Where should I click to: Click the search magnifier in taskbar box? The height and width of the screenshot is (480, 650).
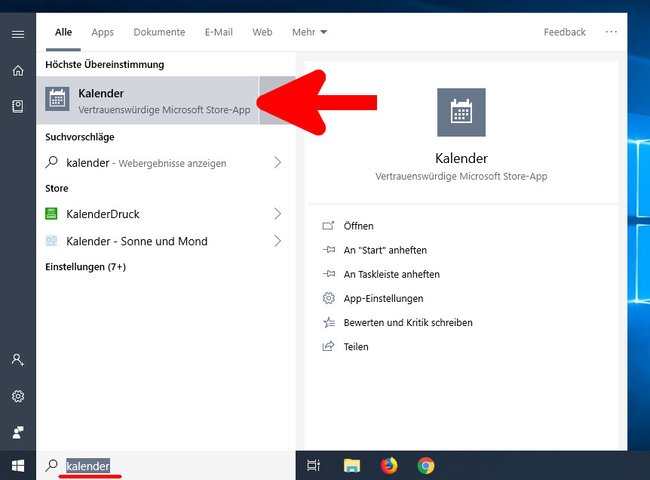pos(51,465)
